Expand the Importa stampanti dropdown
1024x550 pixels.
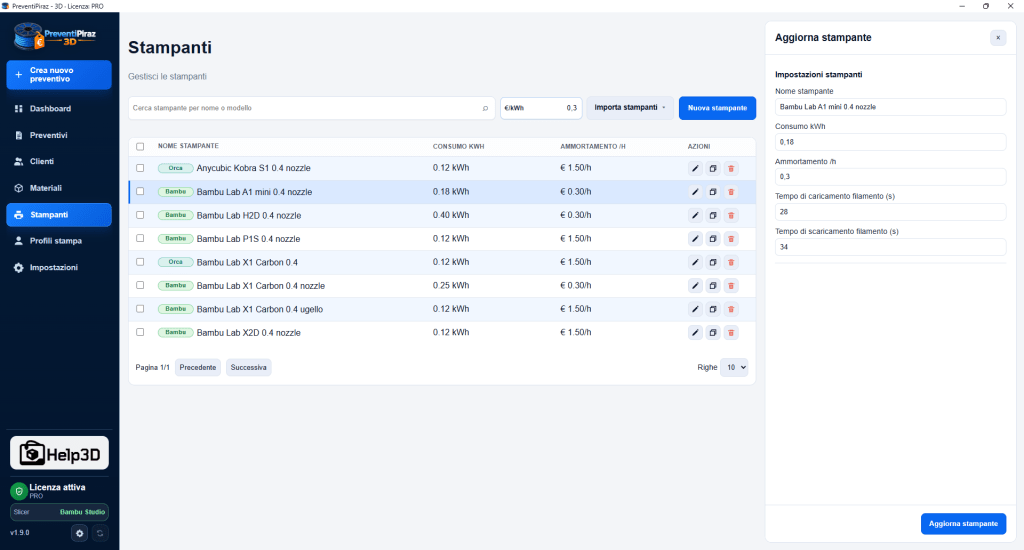[630, 108]
